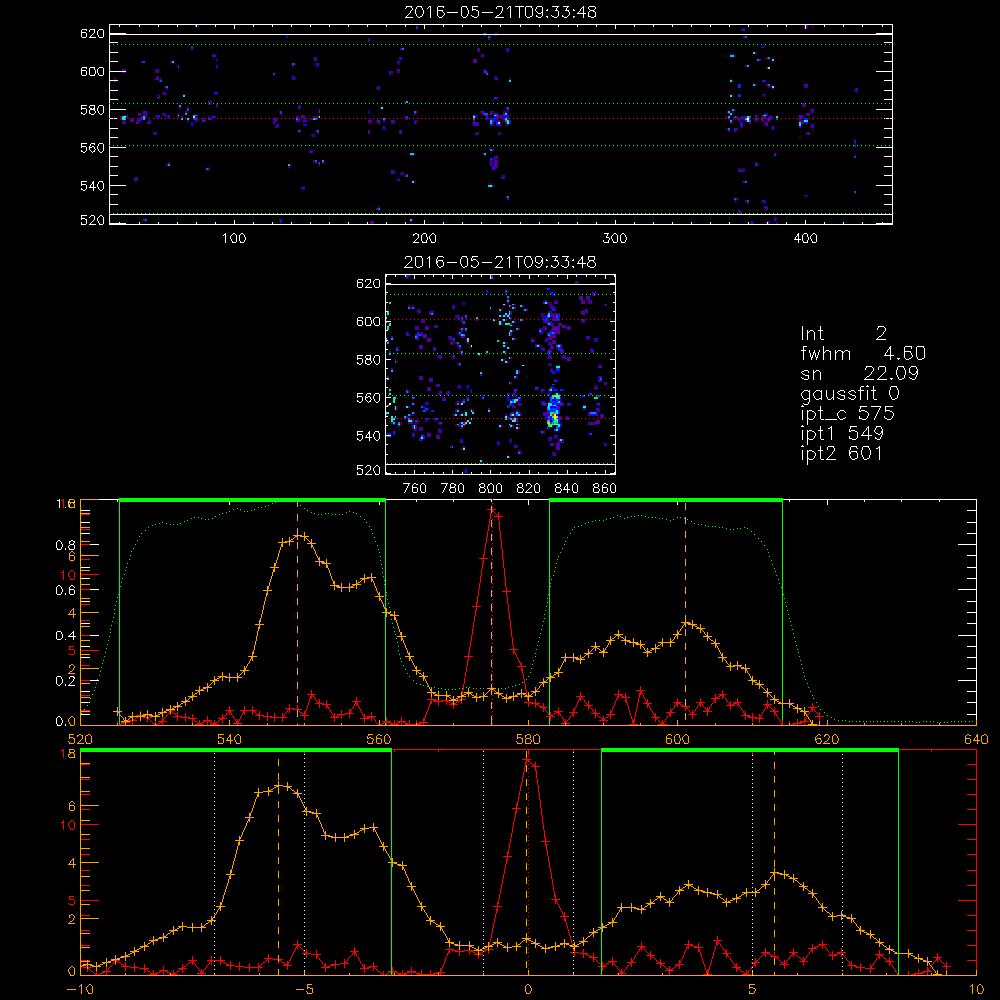The width and height of the screenshot is (1000, 1000).
Task: Select the 'fwhm 4.60' value text
Action: 863,353
